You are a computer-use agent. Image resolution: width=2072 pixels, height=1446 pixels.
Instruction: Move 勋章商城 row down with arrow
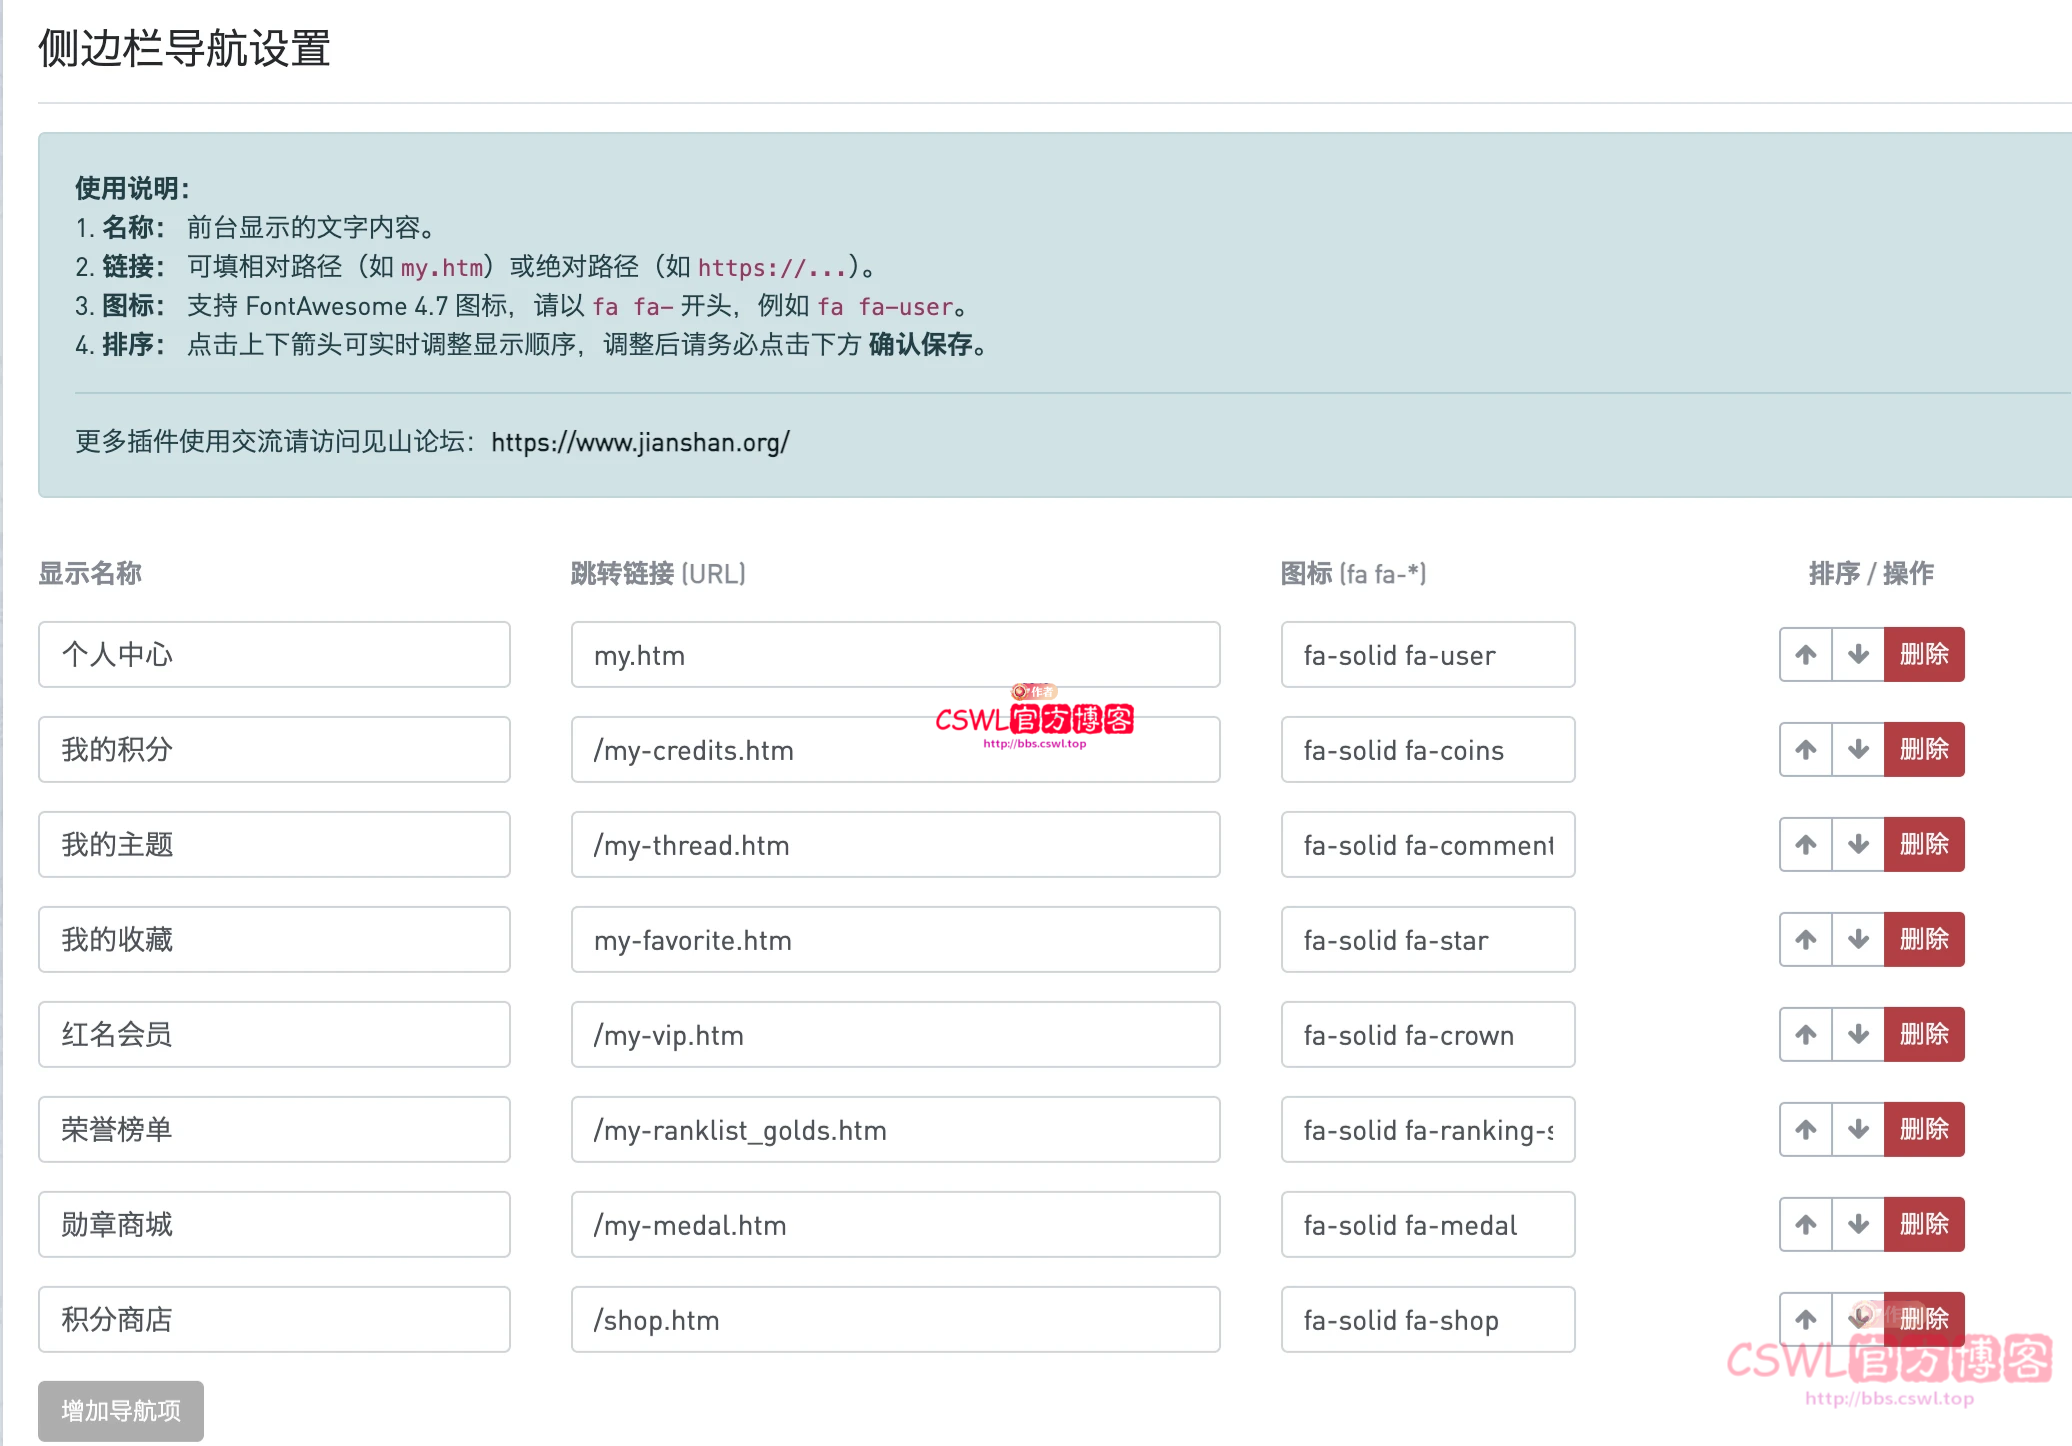[x=1858, y=1225]
